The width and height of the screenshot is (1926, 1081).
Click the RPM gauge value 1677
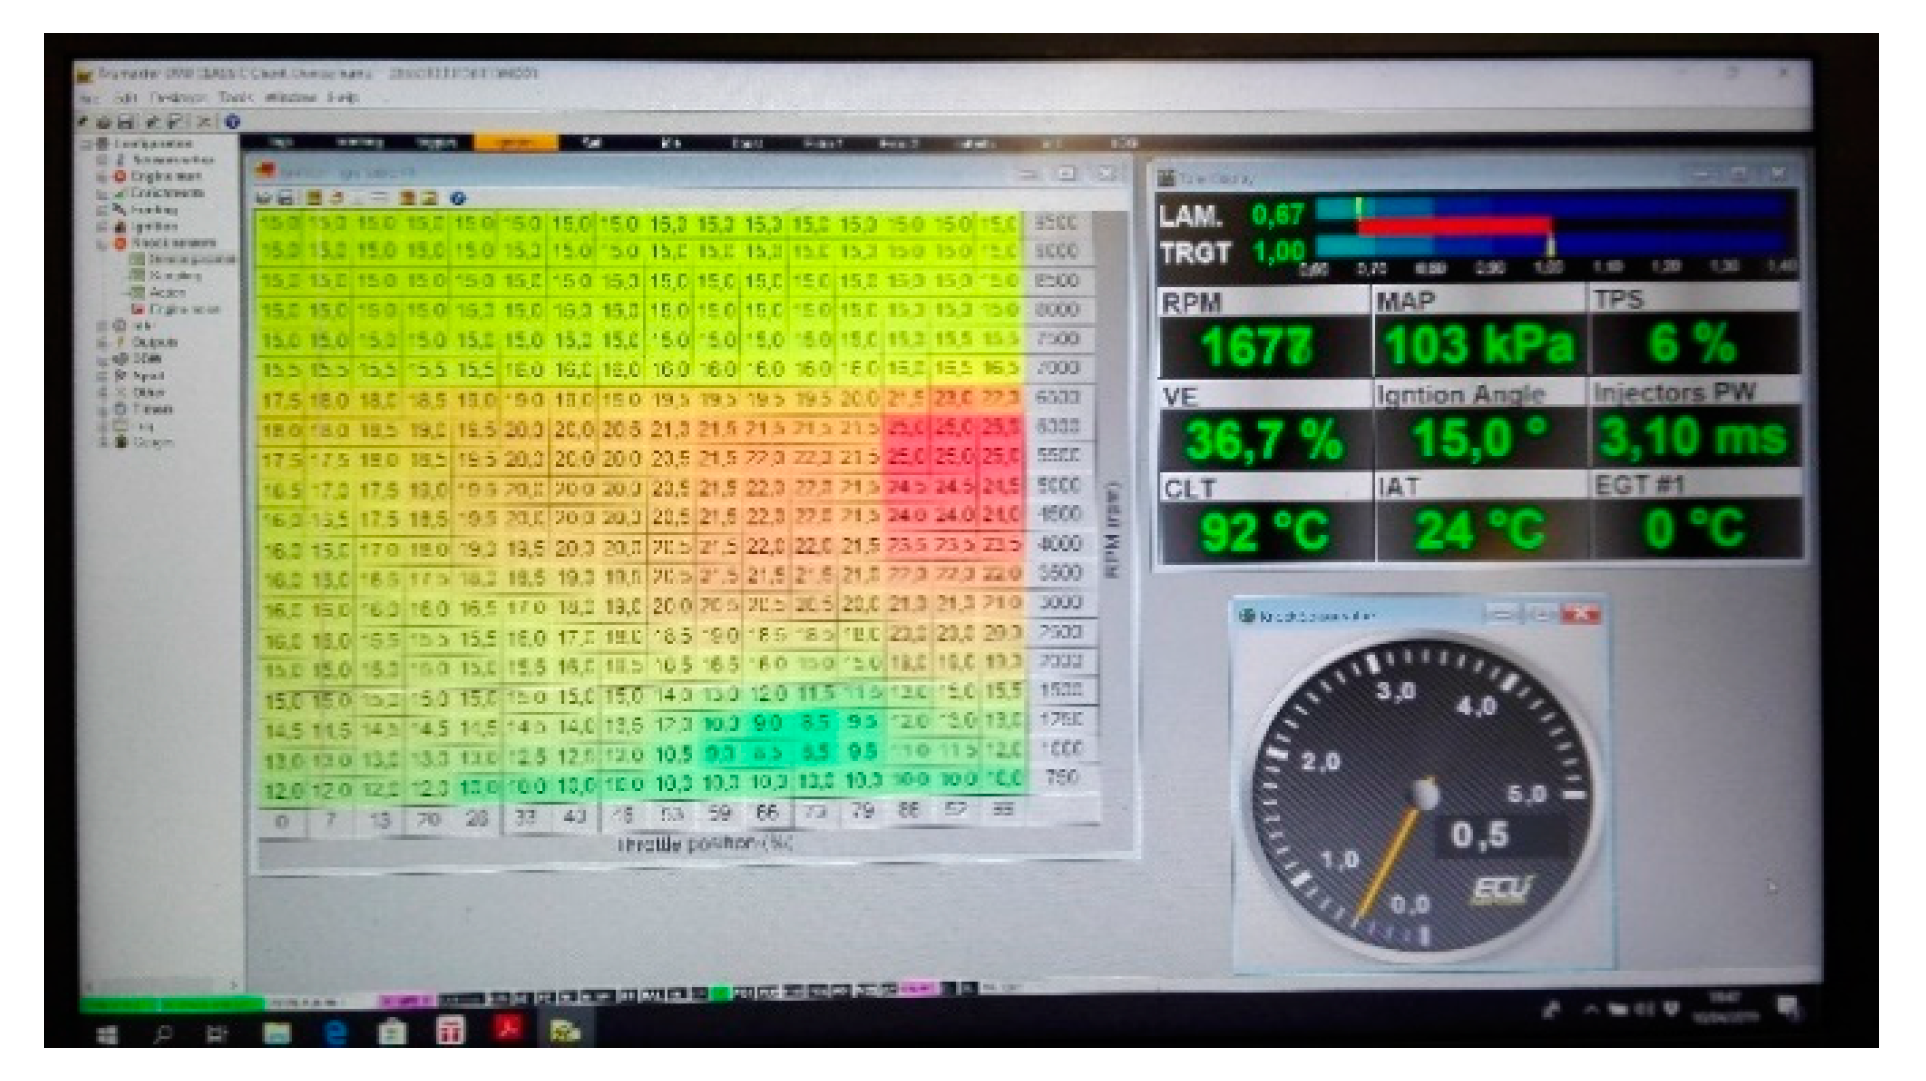tap(1256, 346)
